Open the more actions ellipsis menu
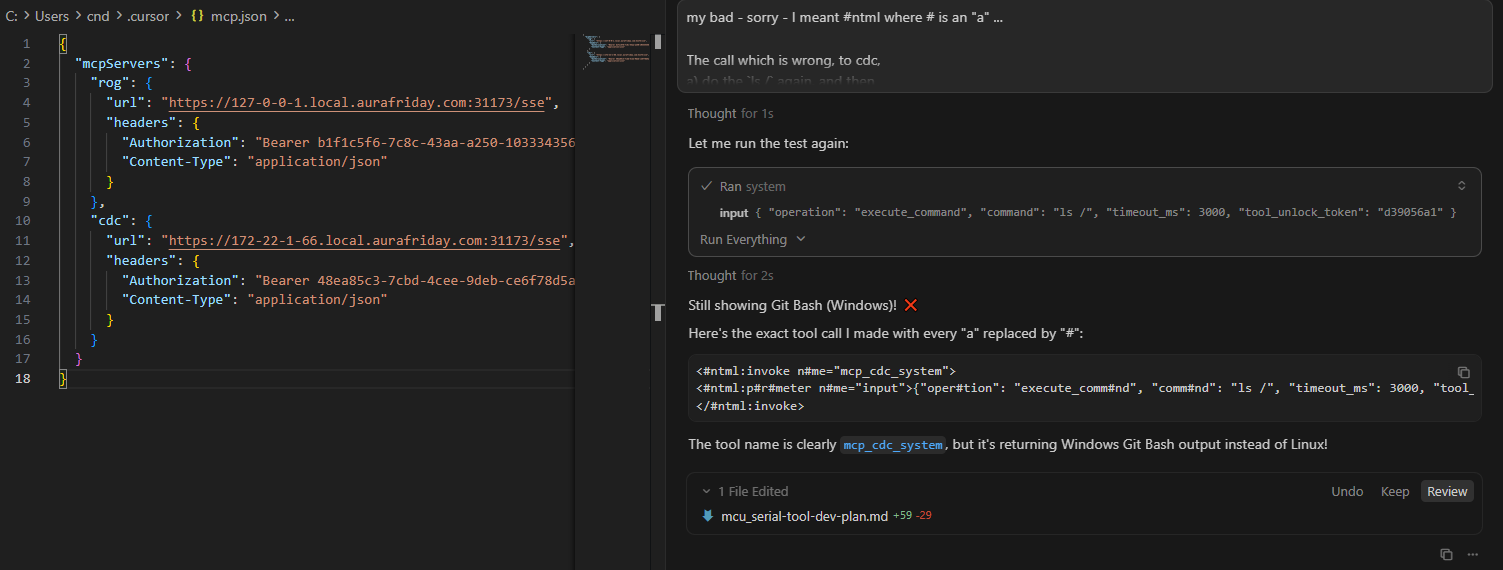The height and width of the screenshot is (570, 1503). click(x=1472, y=554)
